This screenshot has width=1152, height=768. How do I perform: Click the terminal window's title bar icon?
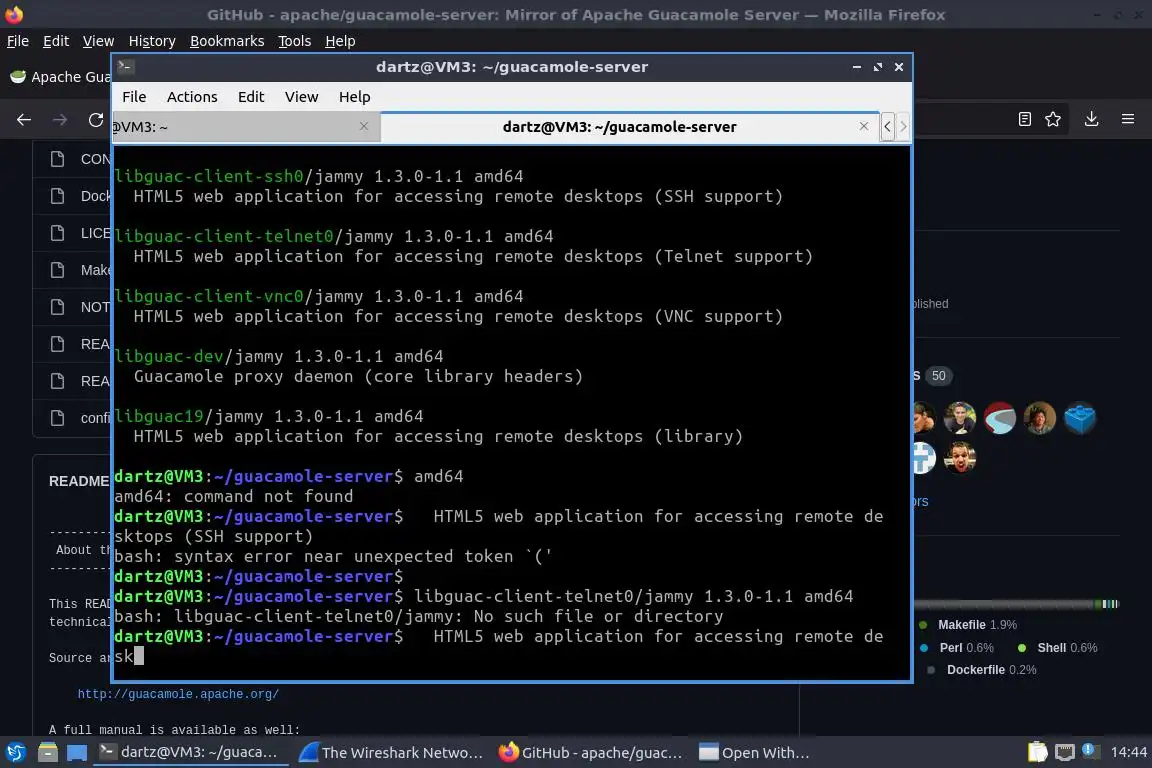pyautogui.click(x=125, y=67)
